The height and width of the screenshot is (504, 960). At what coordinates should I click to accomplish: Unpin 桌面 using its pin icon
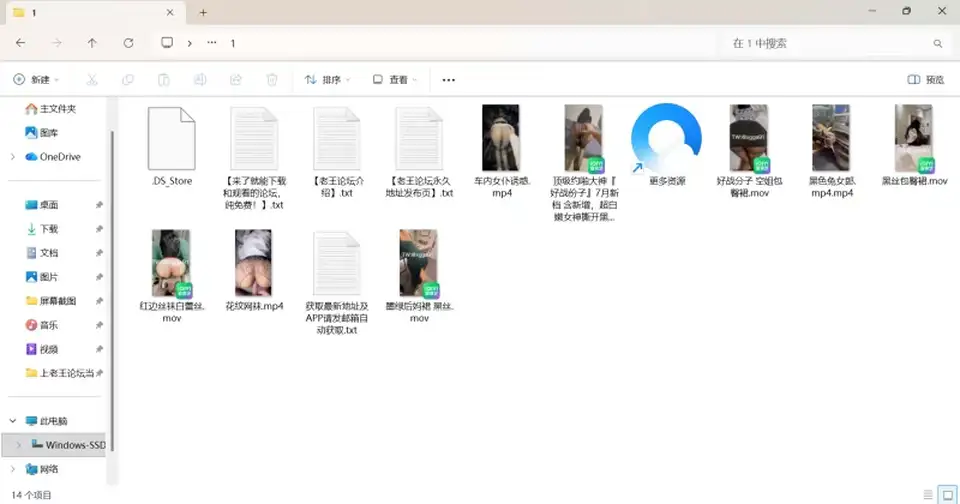pyautogui.click(x=99, y=205)
